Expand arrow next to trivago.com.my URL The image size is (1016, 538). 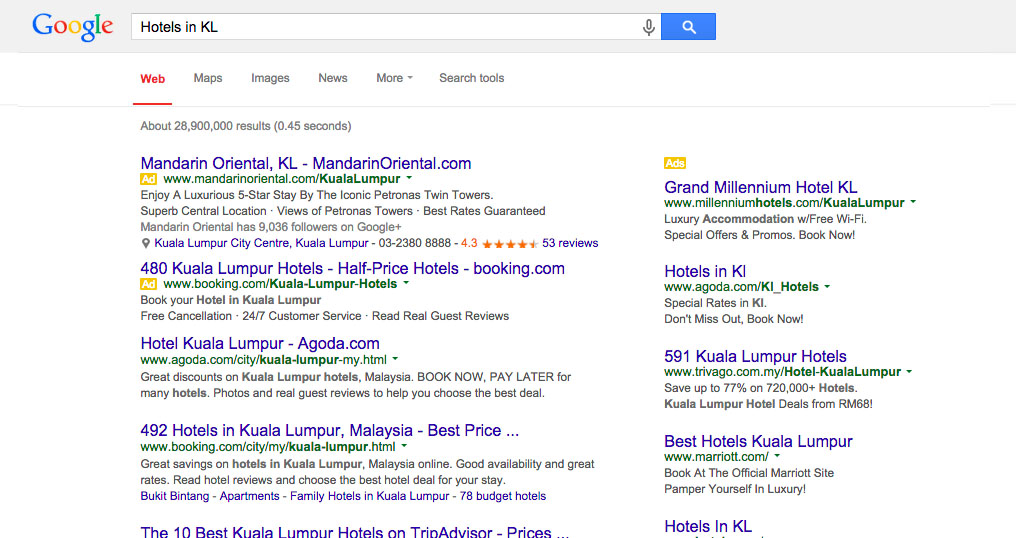pyautogui.click(x=909, y=371)
